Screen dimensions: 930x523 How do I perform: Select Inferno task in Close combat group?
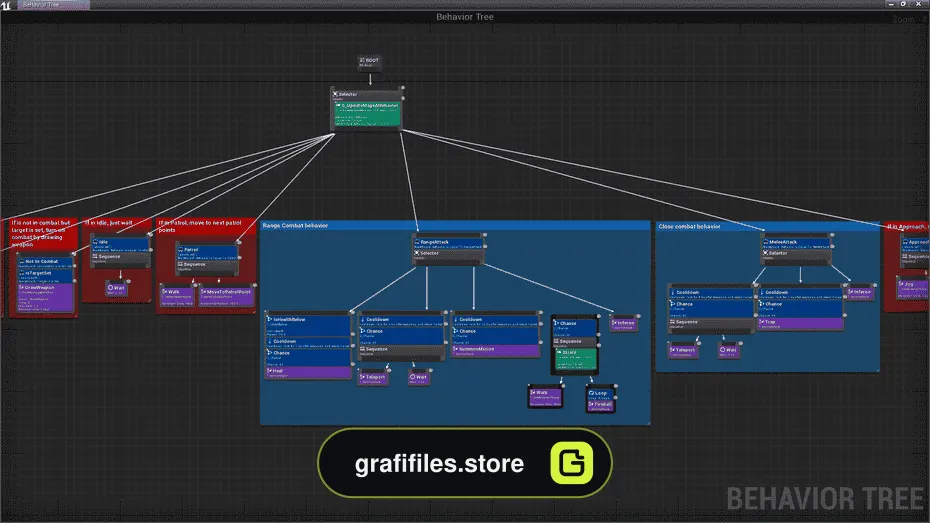coord(860,293)
